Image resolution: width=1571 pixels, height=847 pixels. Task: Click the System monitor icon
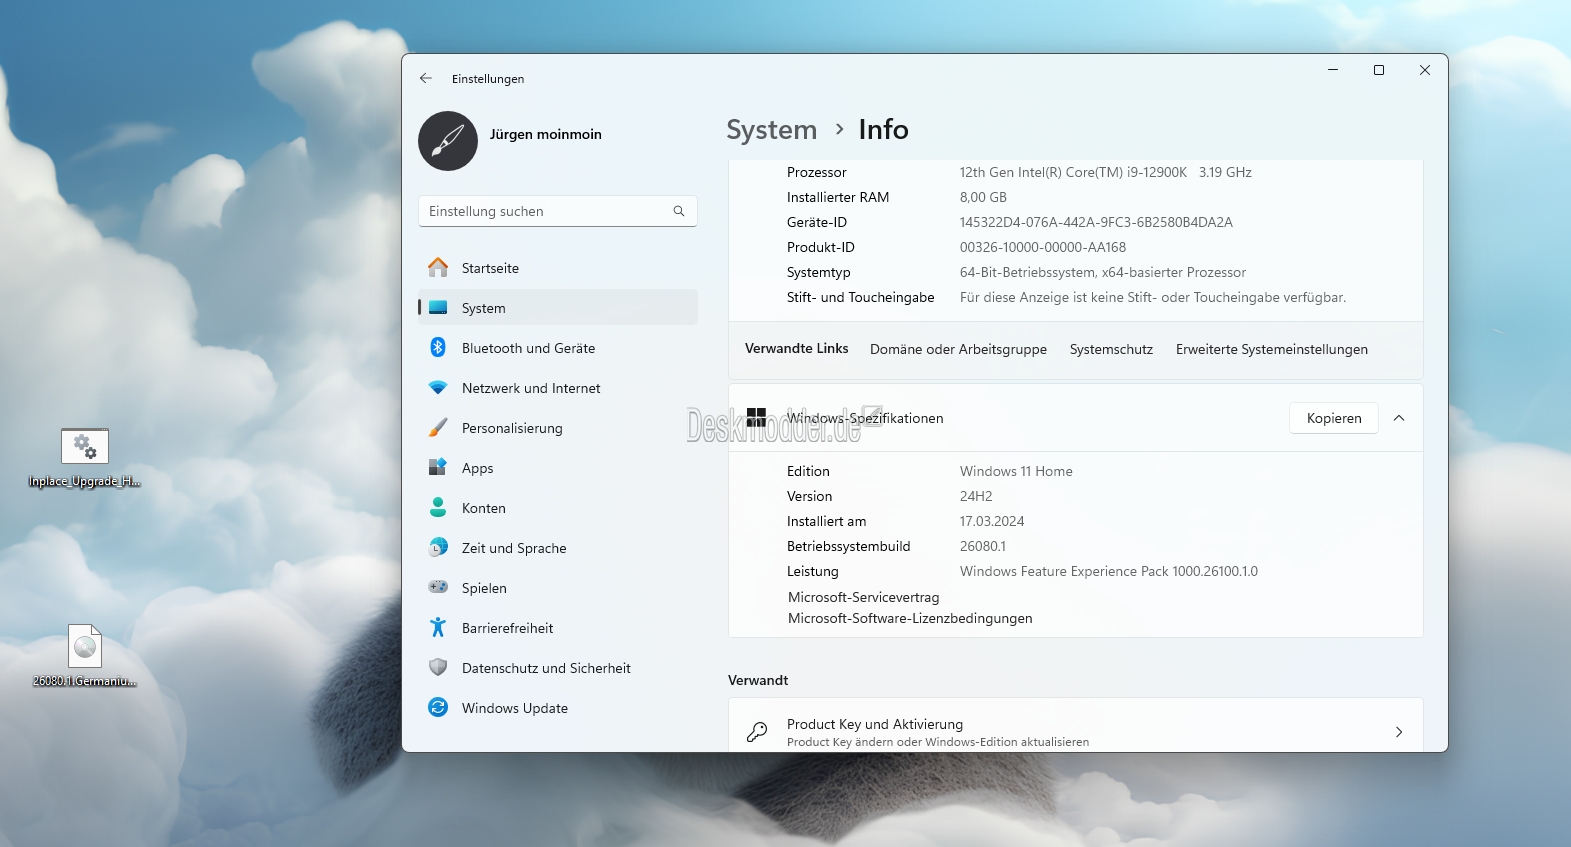click(x=438, y=308)
